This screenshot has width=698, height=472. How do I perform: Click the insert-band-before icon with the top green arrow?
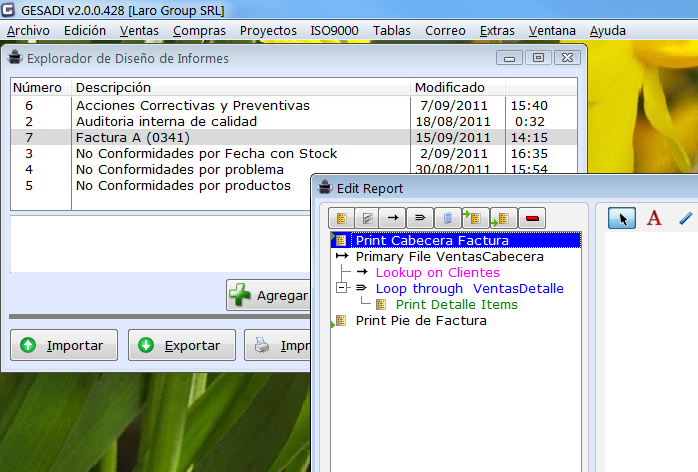click(475, 218)
